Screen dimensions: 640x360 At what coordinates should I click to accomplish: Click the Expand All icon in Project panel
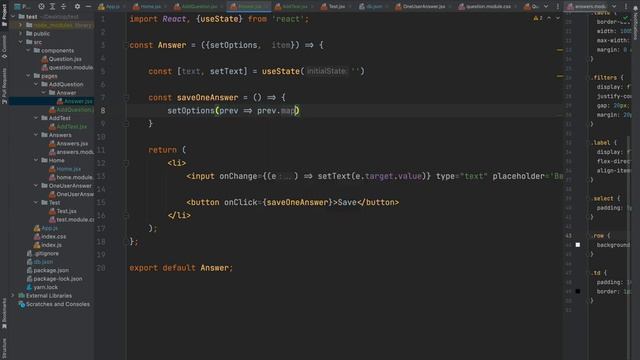(53, 7)
